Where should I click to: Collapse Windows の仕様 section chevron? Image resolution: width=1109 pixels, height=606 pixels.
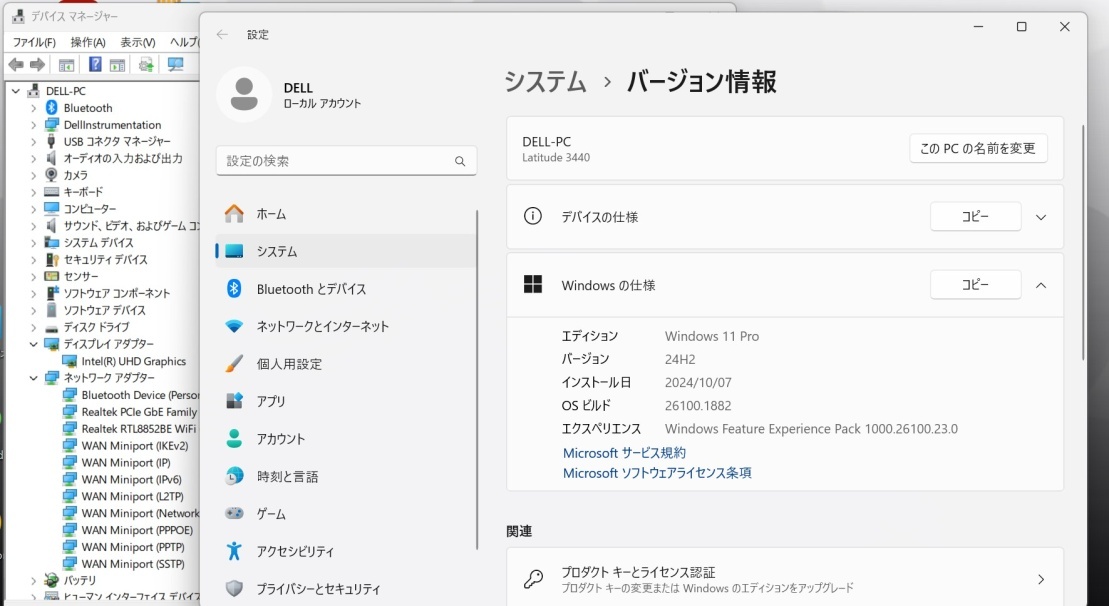[1041, 286]
